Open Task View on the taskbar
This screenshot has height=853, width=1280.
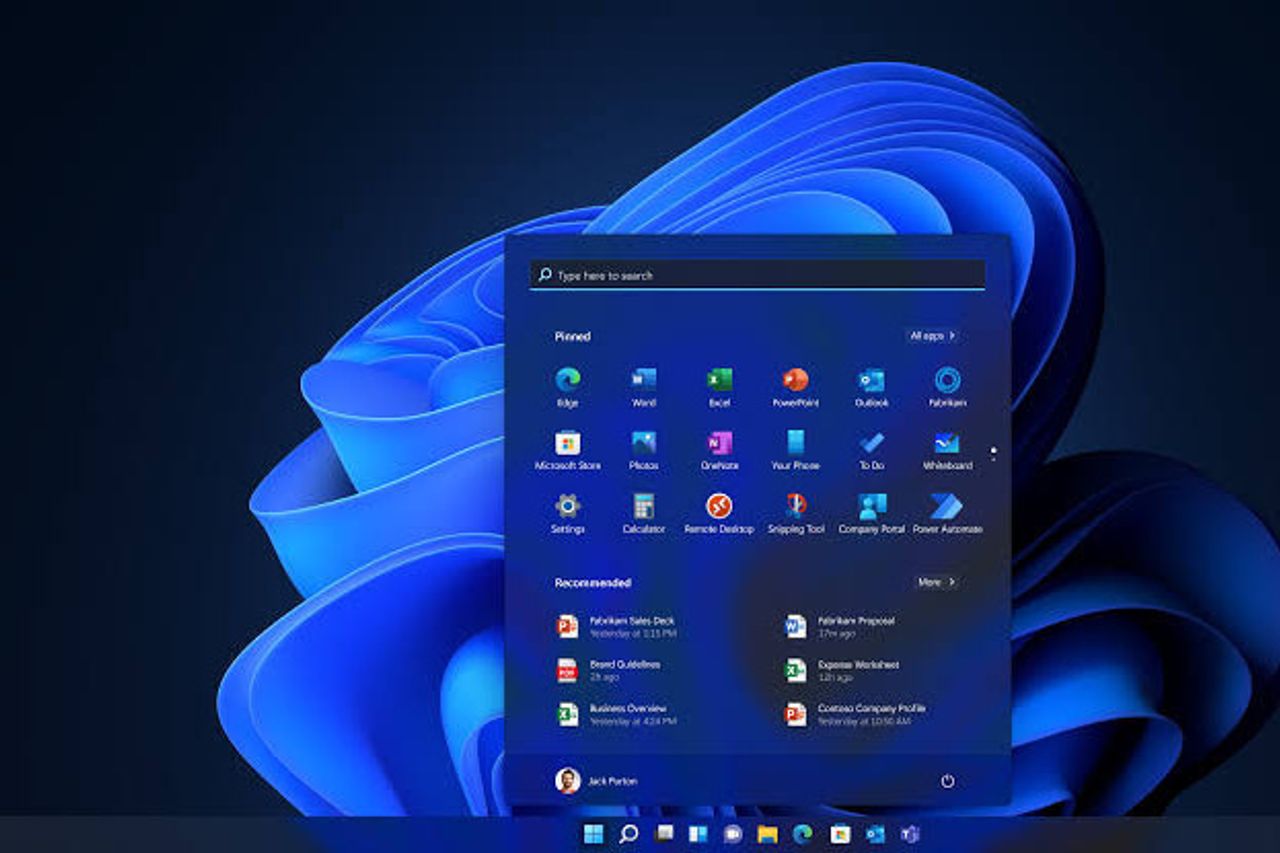click(x=664, y=834)
